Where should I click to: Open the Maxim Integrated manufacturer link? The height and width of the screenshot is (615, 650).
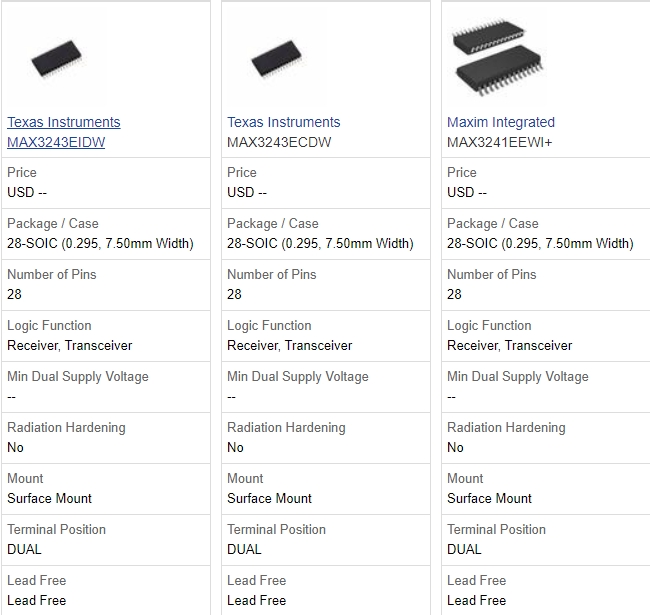[x=500, y=122]
